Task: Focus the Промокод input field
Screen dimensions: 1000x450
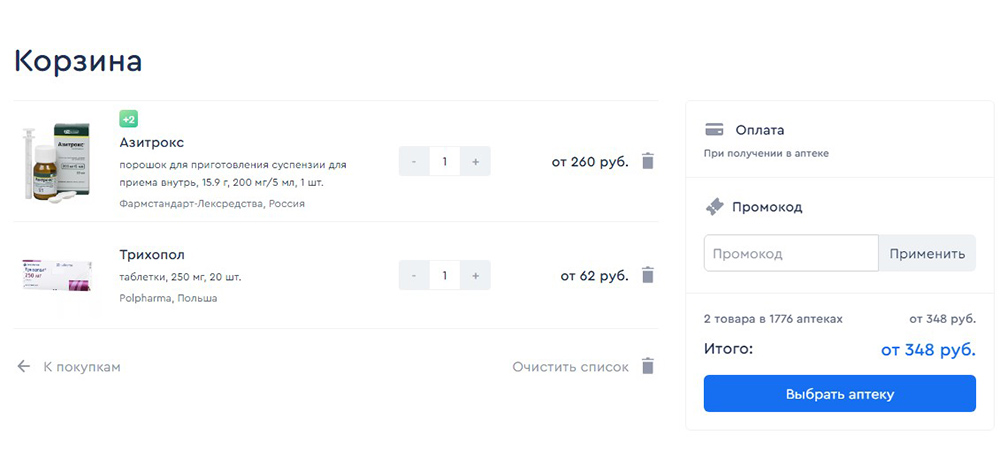Action: [791, 253]
